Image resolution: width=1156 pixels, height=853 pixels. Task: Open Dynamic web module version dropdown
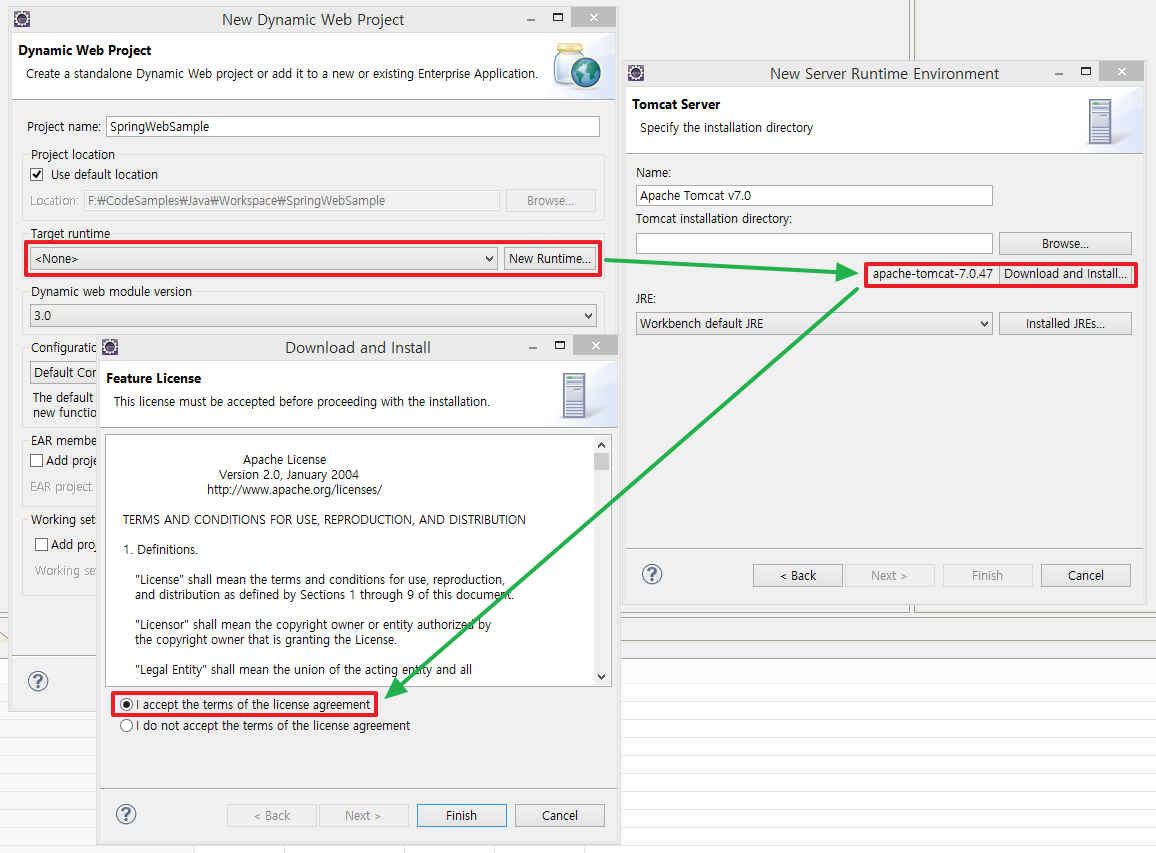(313, 316)
